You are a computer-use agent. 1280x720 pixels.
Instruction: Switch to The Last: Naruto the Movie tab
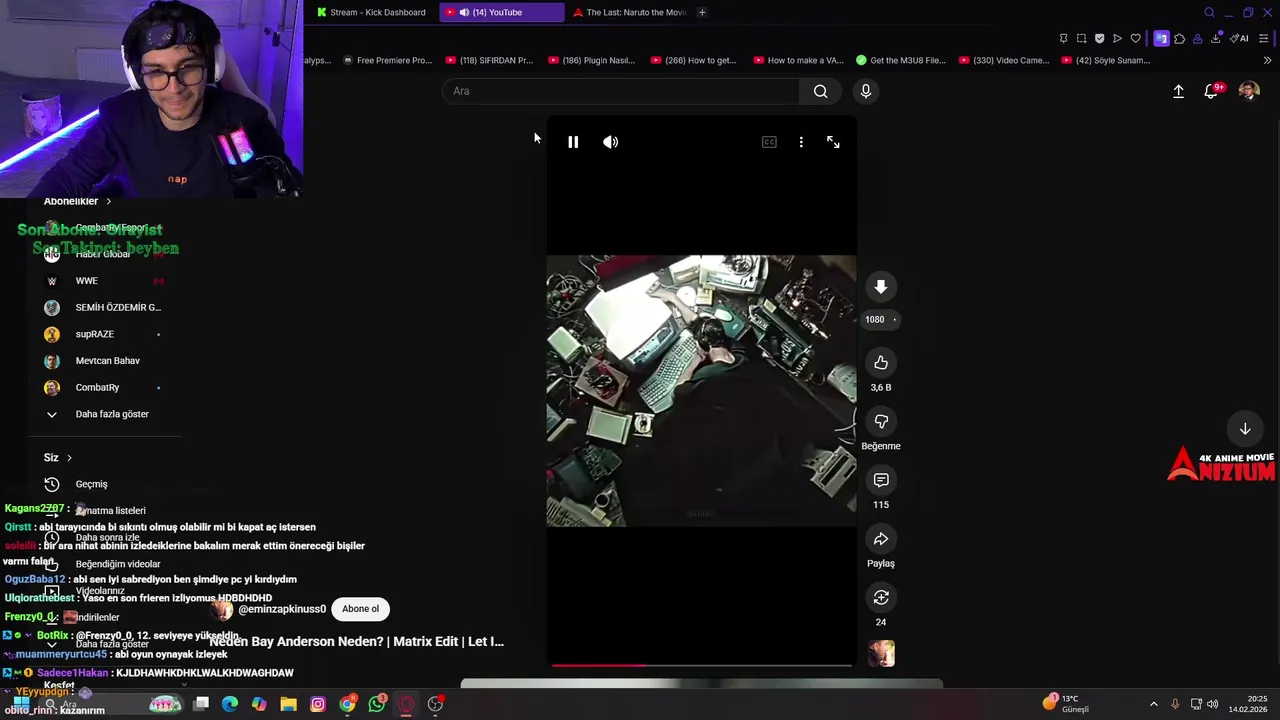click(x=630, y=12)
